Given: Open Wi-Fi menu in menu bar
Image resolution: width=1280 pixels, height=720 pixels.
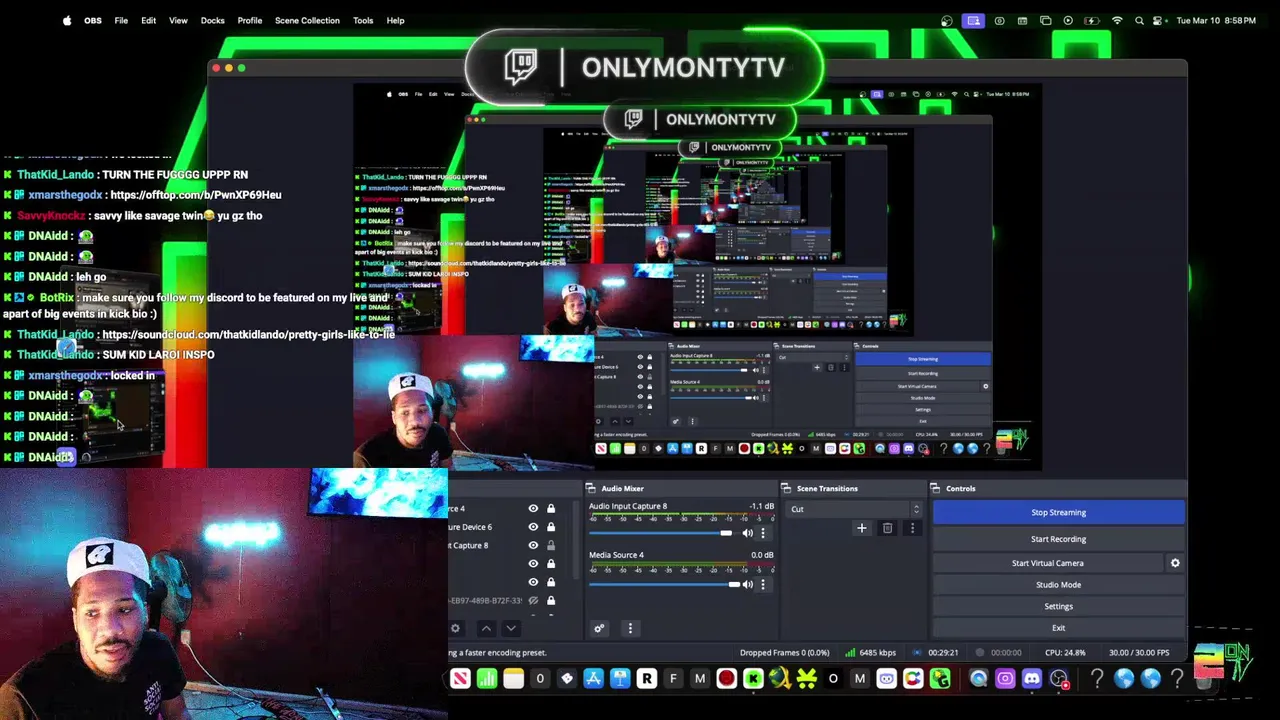Looking at the screenshot, I should (x=1117, y=20).
